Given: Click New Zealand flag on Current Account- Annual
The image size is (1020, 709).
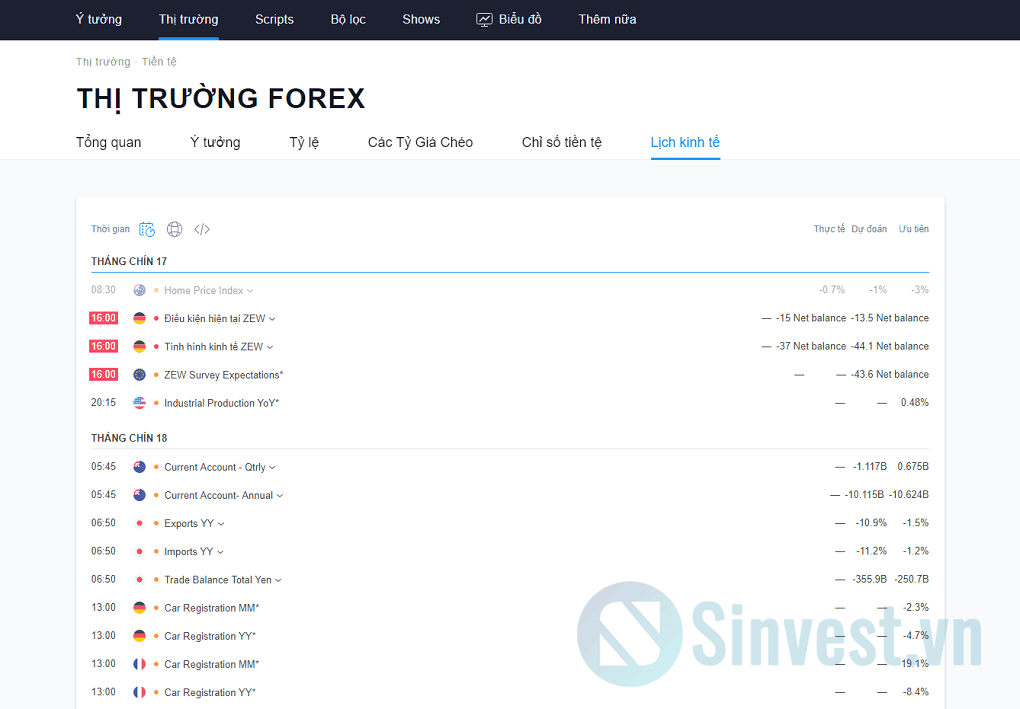Looking at the screenshot, I should click(x=139, y=495).
